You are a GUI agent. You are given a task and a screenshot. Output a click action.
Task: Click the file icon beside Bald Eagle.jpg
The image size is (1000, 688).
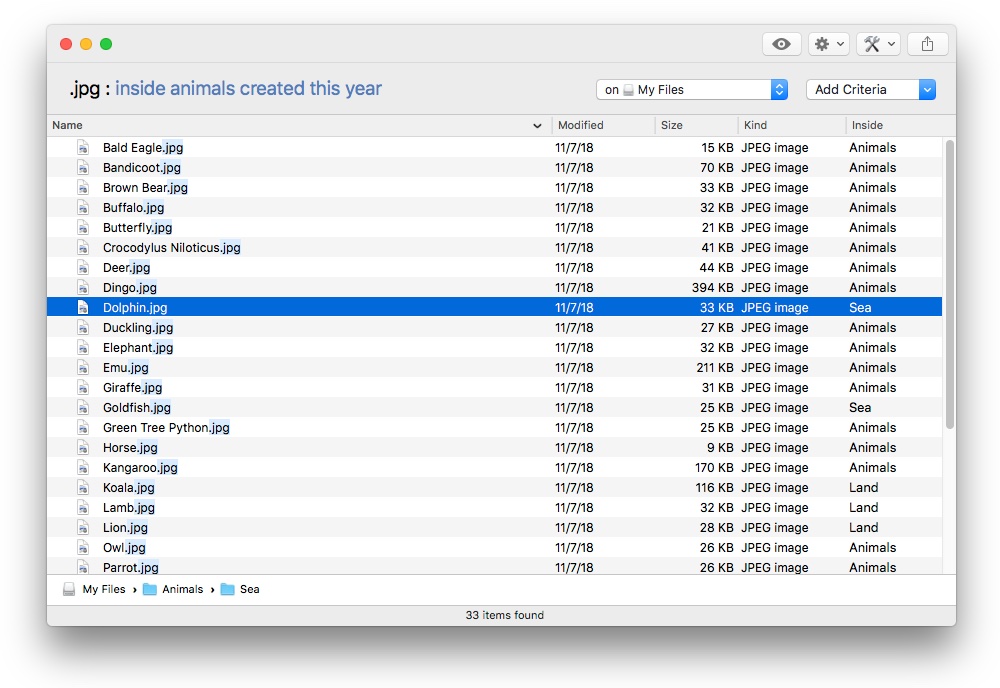click(84, 148)
